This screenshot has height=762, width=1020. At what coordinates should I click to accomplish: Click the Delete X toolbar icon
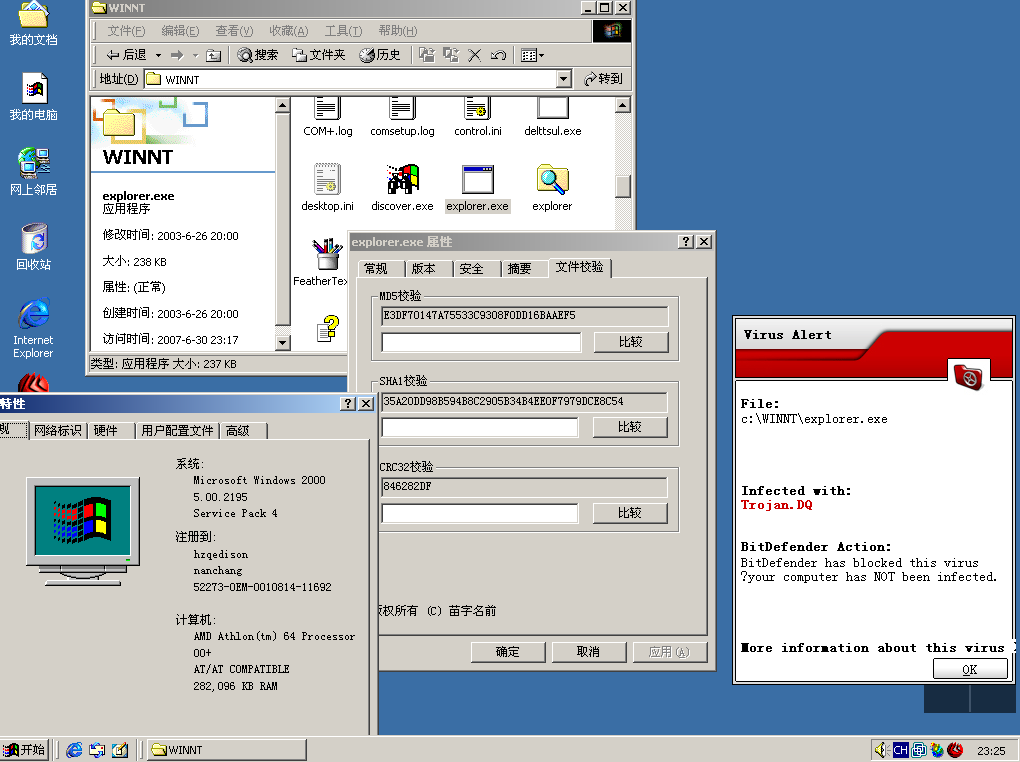tap(475, 55)
